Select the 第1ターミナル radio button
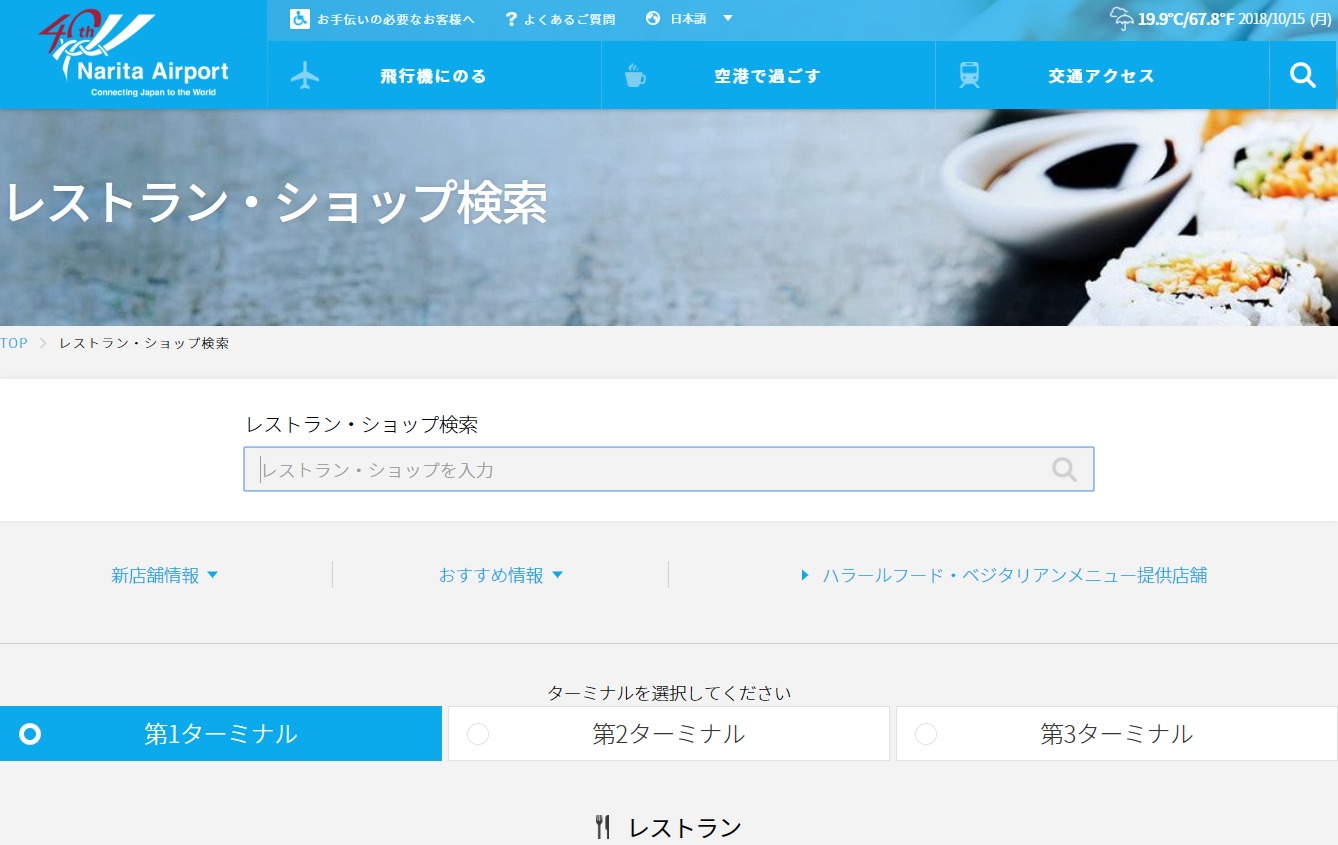Screen dimensions: 1338x845 coord(30,734)
